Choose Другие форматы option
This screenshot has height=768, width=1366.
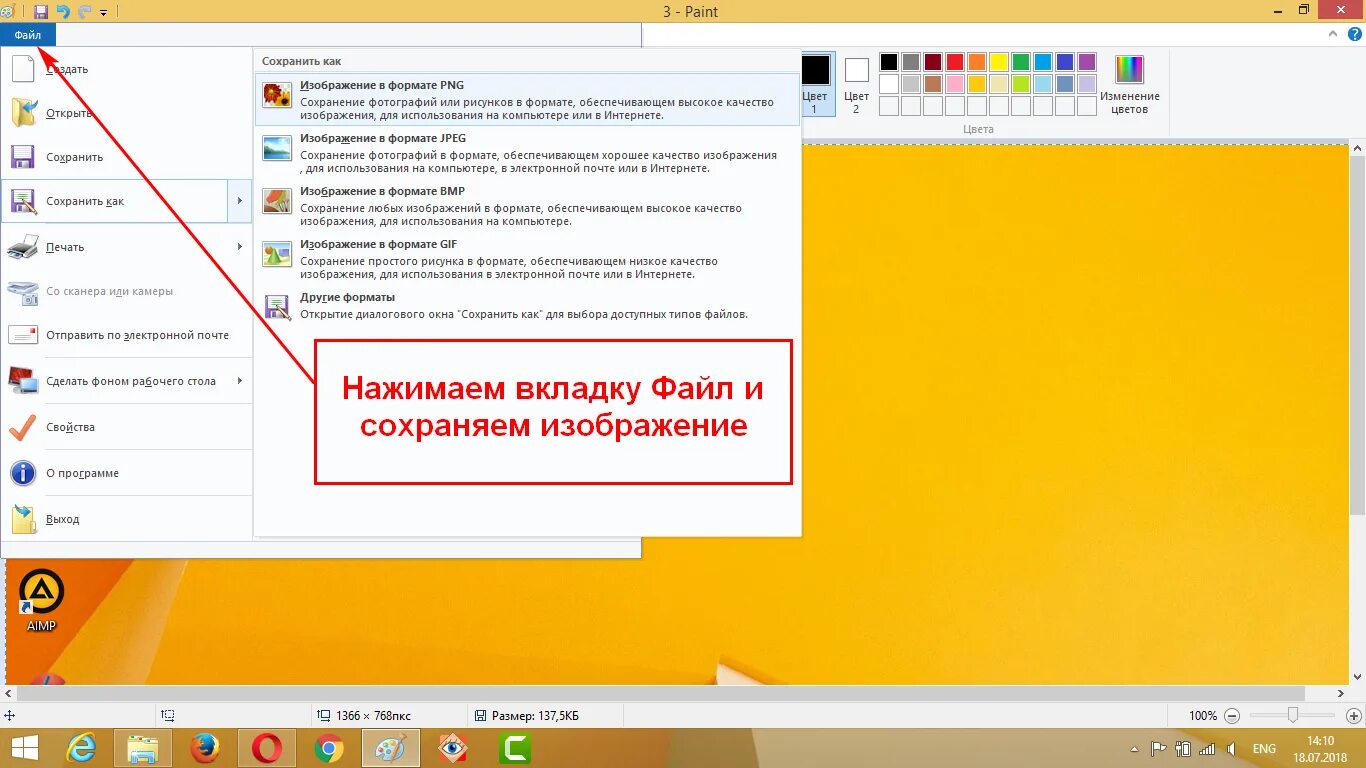tap(527, 306)
